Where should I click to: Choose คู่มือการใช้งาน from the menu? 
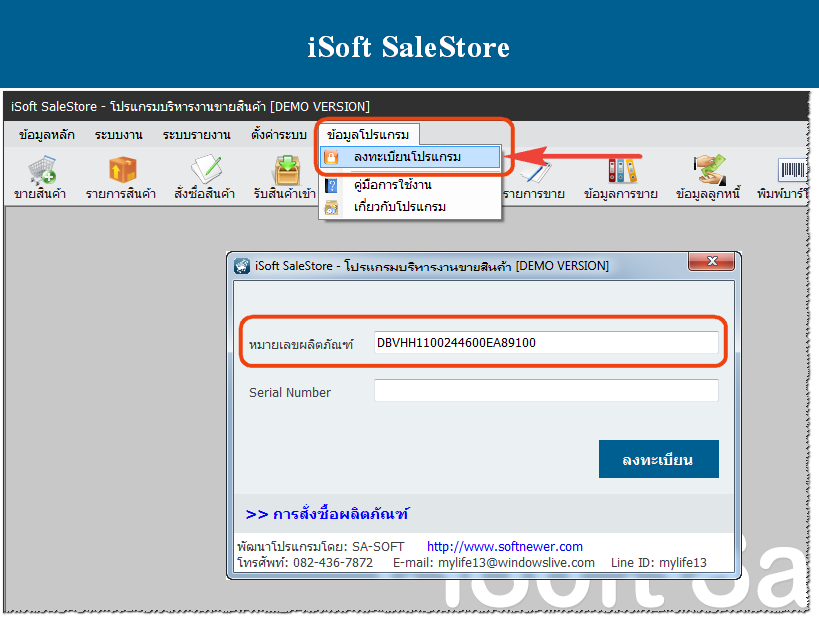point(411,185)
